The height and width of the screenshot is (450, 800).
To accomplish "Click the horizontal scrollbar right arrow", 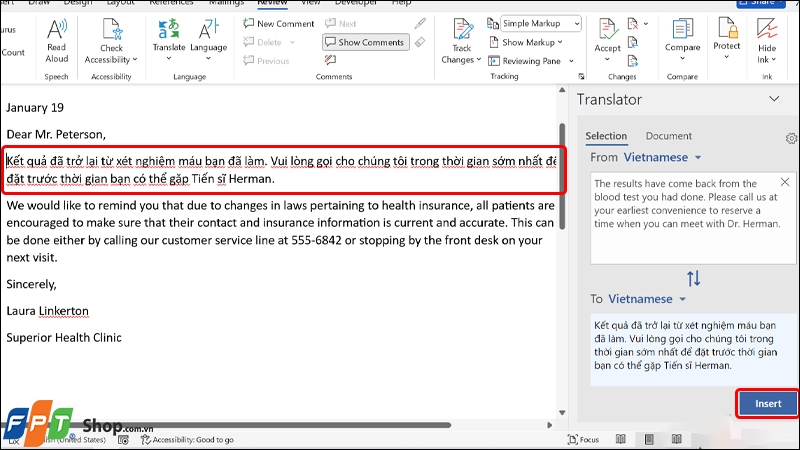I will tap(549, 425).
